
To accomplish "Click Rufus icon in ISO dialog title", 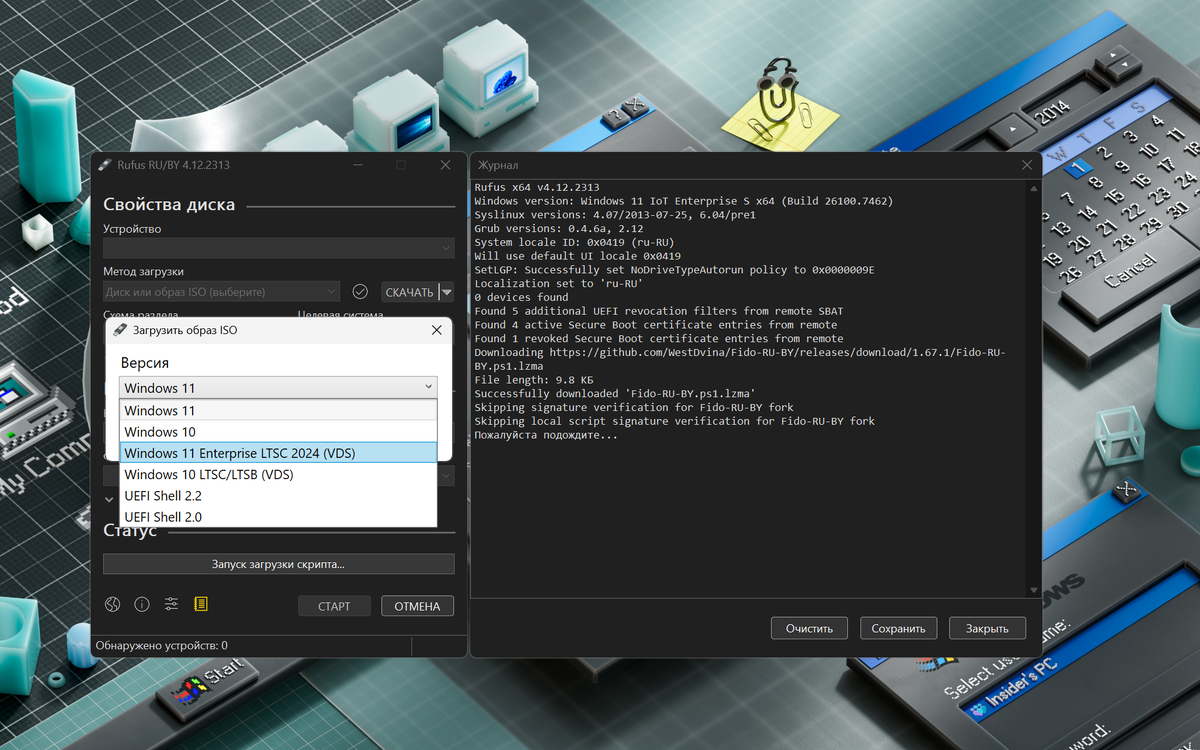I will (x=121, y=329).
